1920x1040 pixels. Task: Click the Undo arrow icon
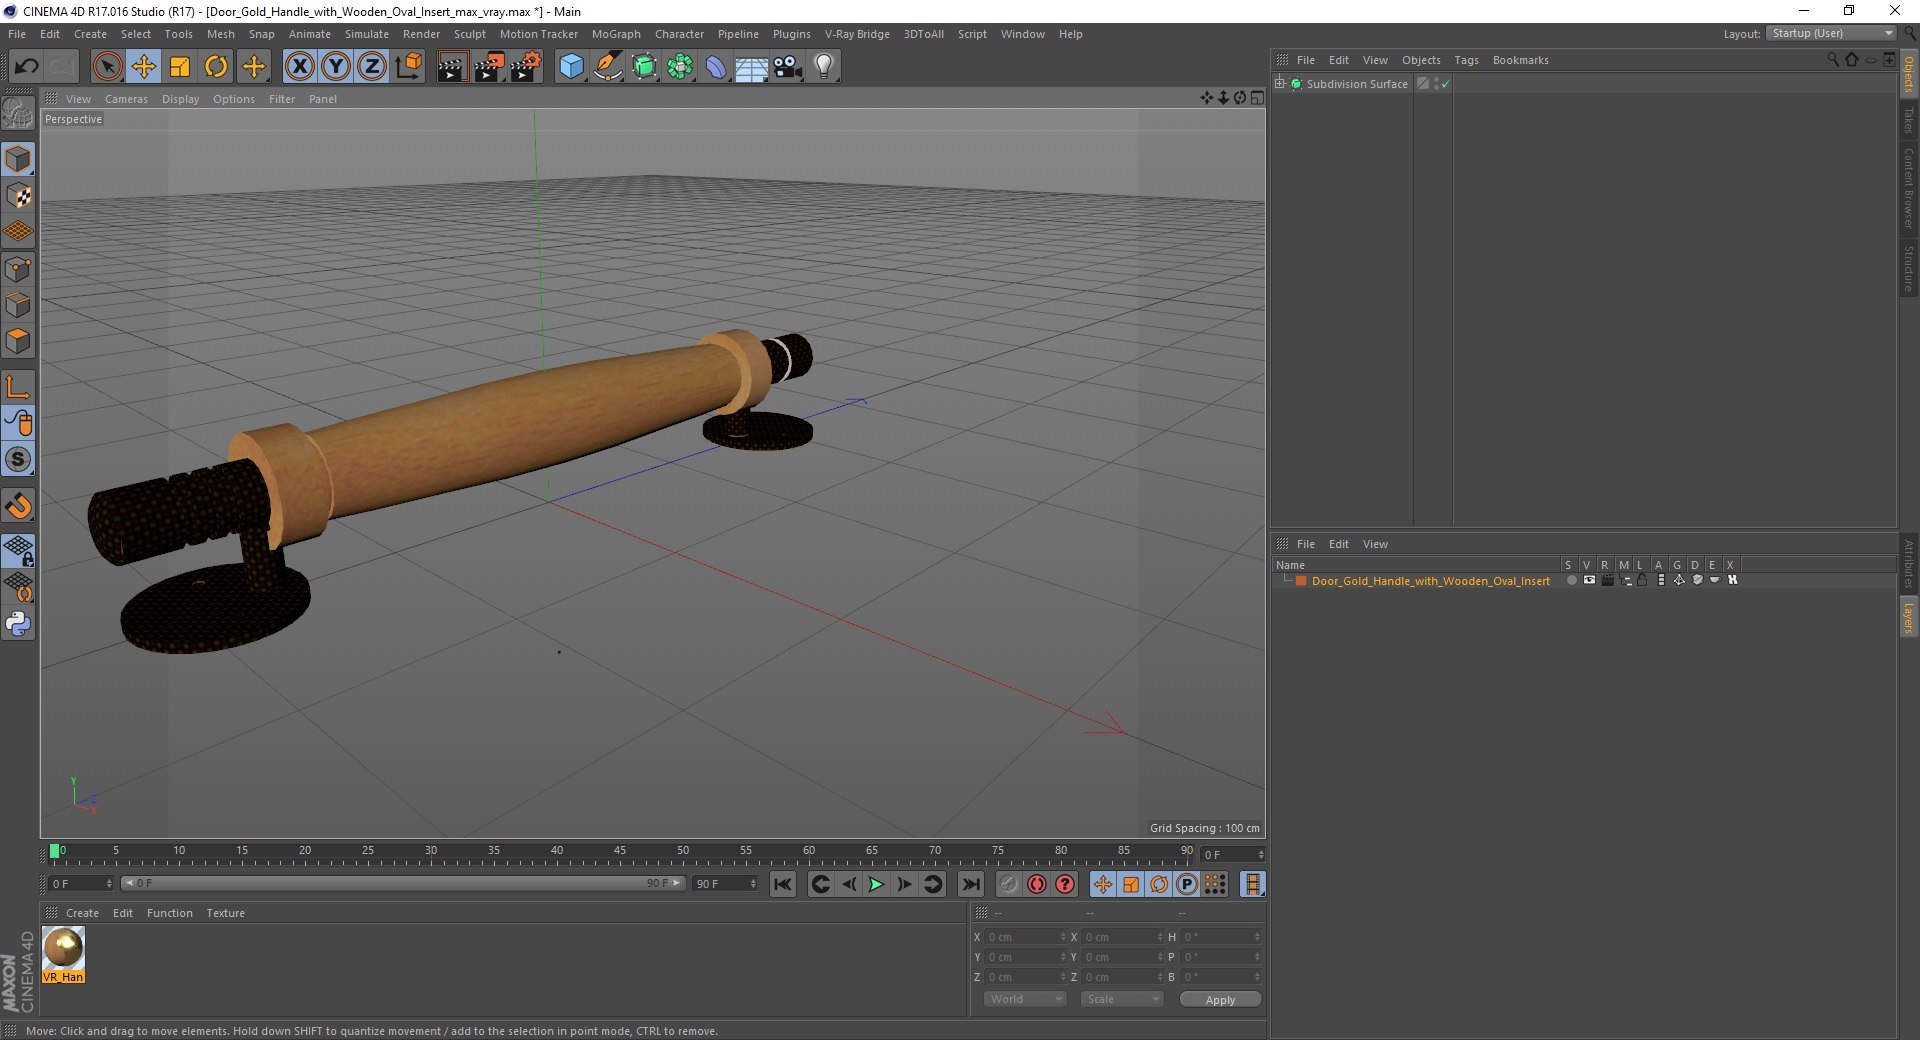point(27,67)
